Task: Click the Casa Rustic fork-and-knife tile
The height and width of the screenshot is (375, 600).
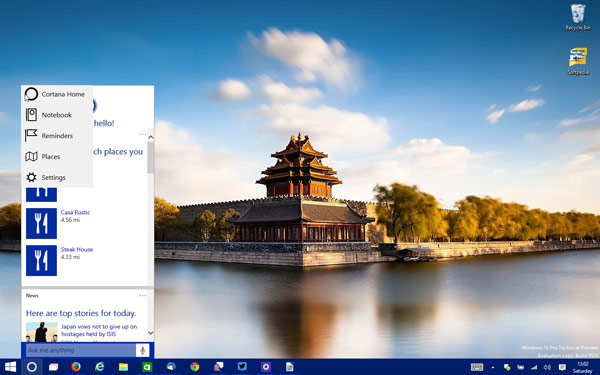Action: click(x=41, y=223)
